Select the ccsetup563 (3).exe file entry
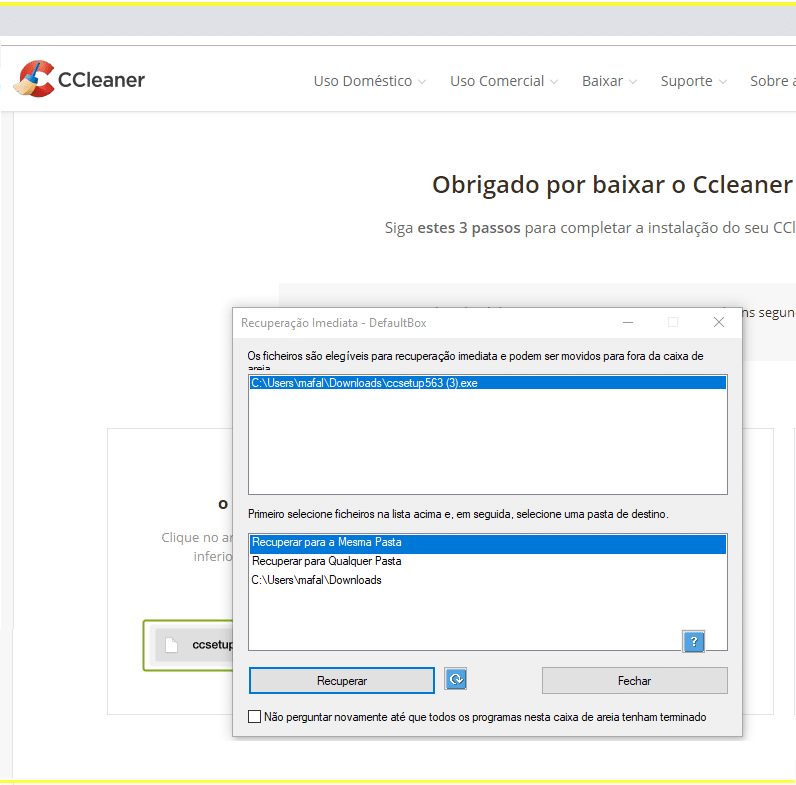Image resolution: width=796 pixels, height=785 pixels. point(487,383)
